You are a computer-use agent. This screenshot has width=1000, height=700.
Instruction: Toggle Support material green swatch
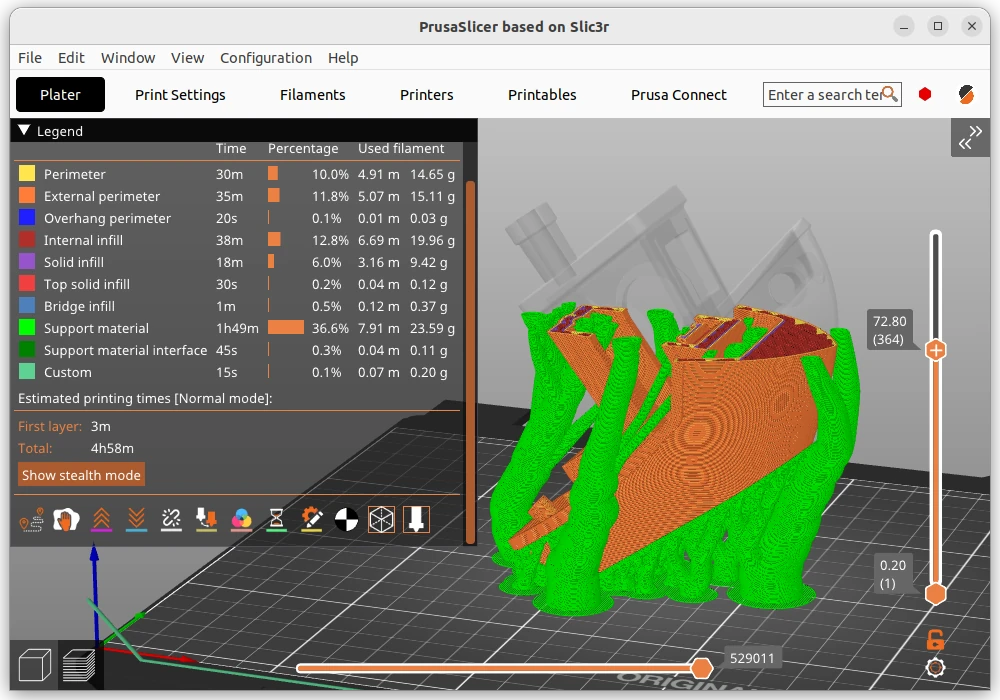tap(27, 328)
